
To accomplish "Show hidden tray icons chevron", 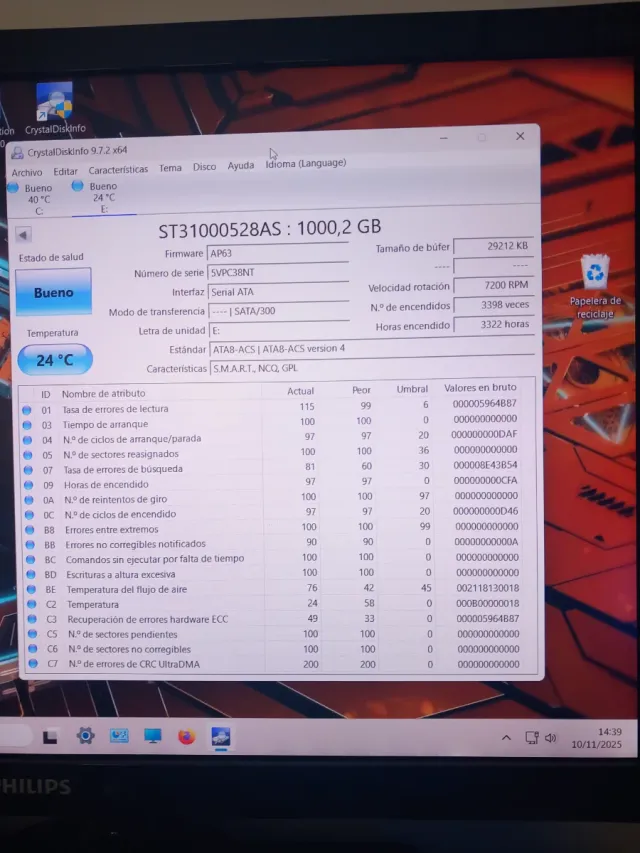I will click(x=506, y=738).
